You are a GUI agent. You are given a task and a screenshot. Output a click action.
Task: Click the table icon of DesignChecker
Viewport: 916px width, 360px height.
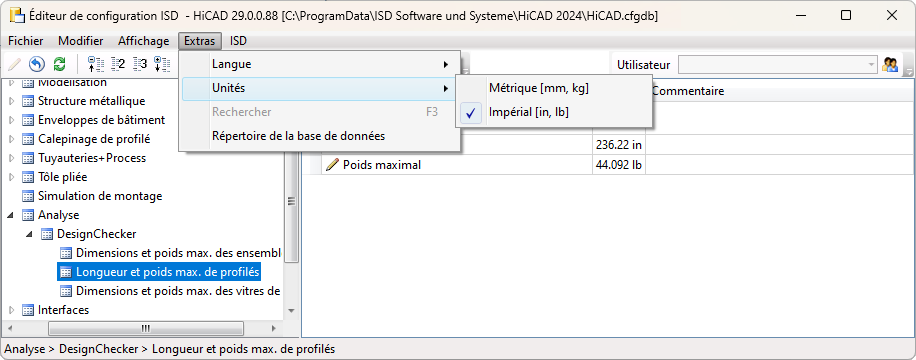click(x=47, y=234)
